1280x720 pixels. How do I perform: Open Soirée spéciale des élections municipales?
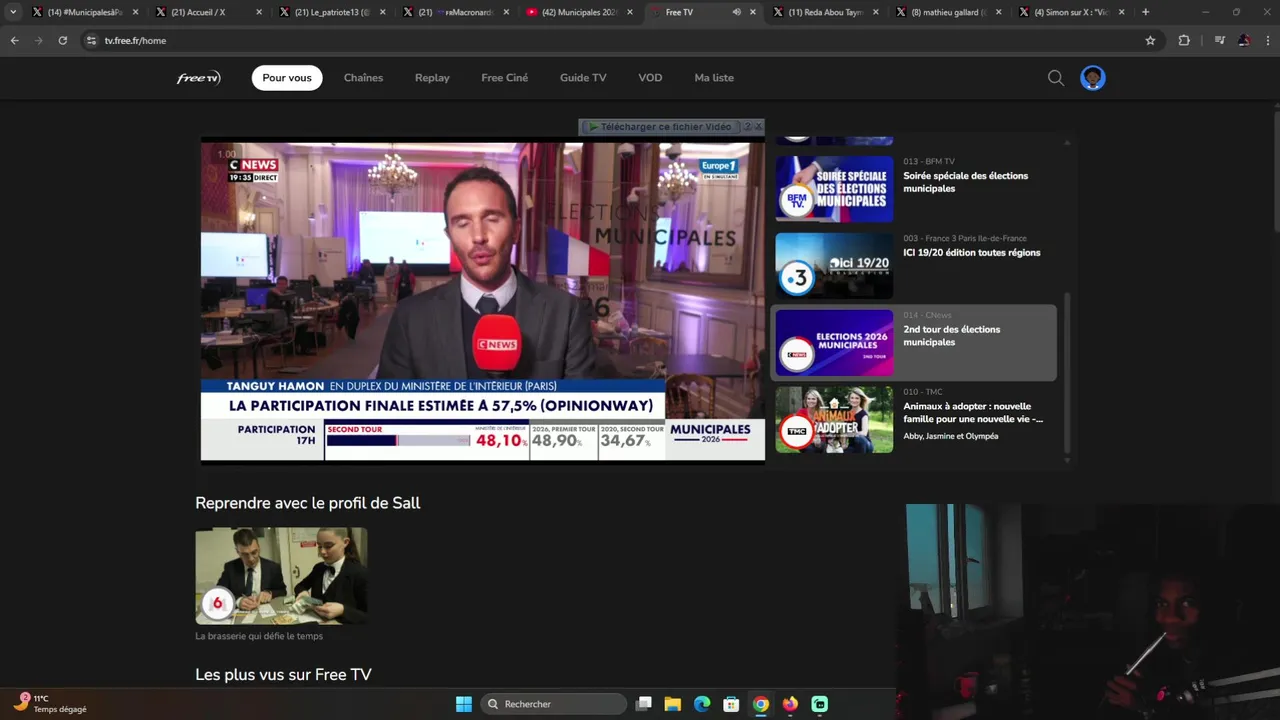[x=965, y=182]
